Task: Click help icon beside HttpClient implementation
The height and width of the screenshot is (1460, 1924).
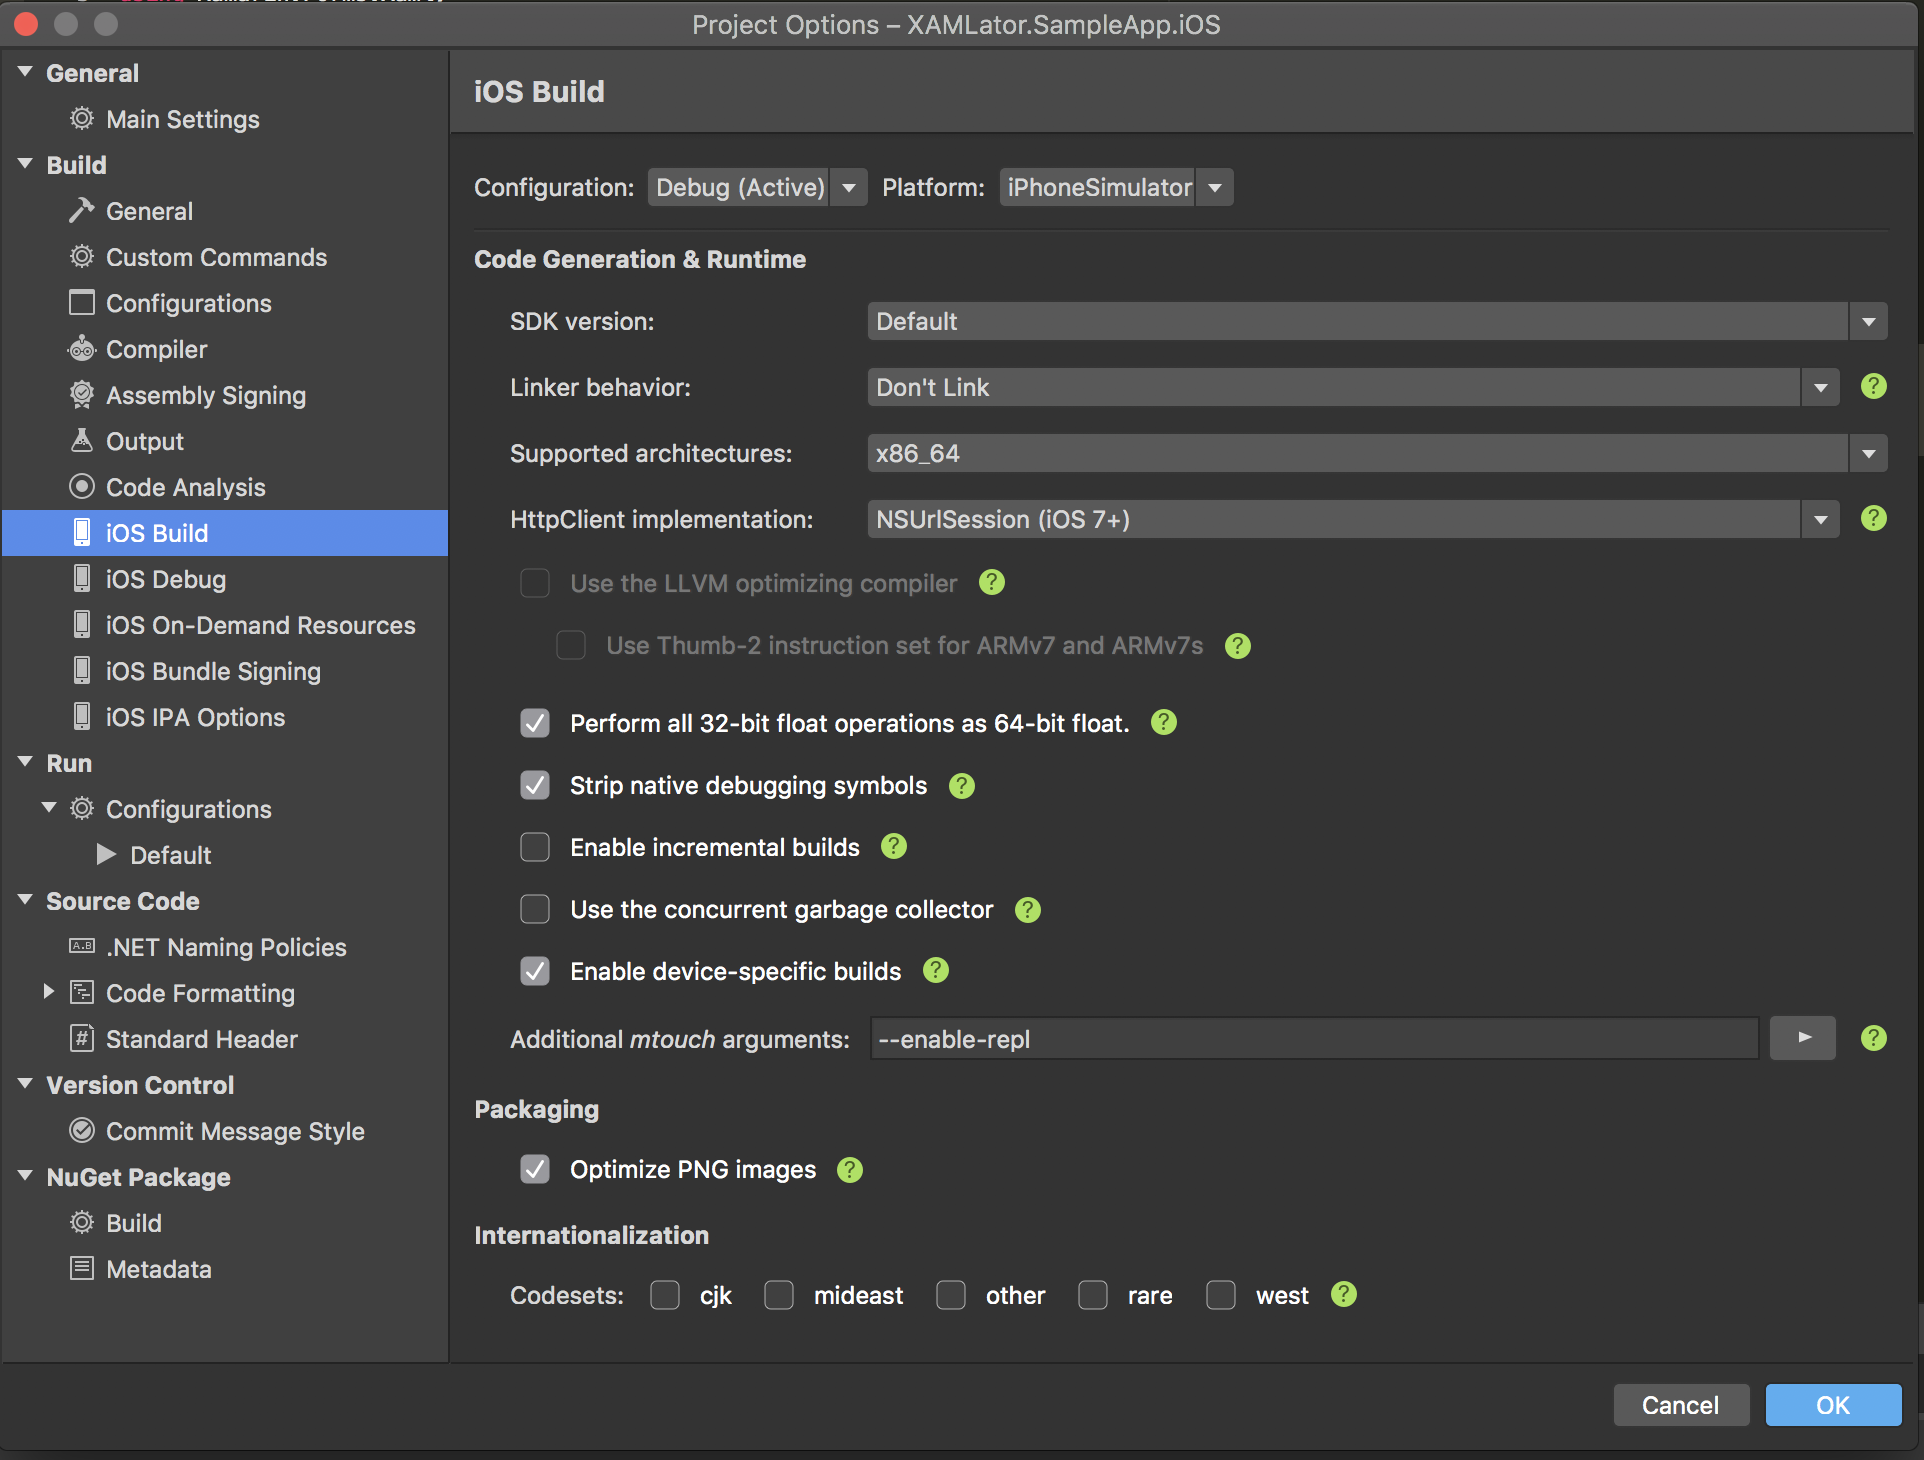Action: (1873, 518)
